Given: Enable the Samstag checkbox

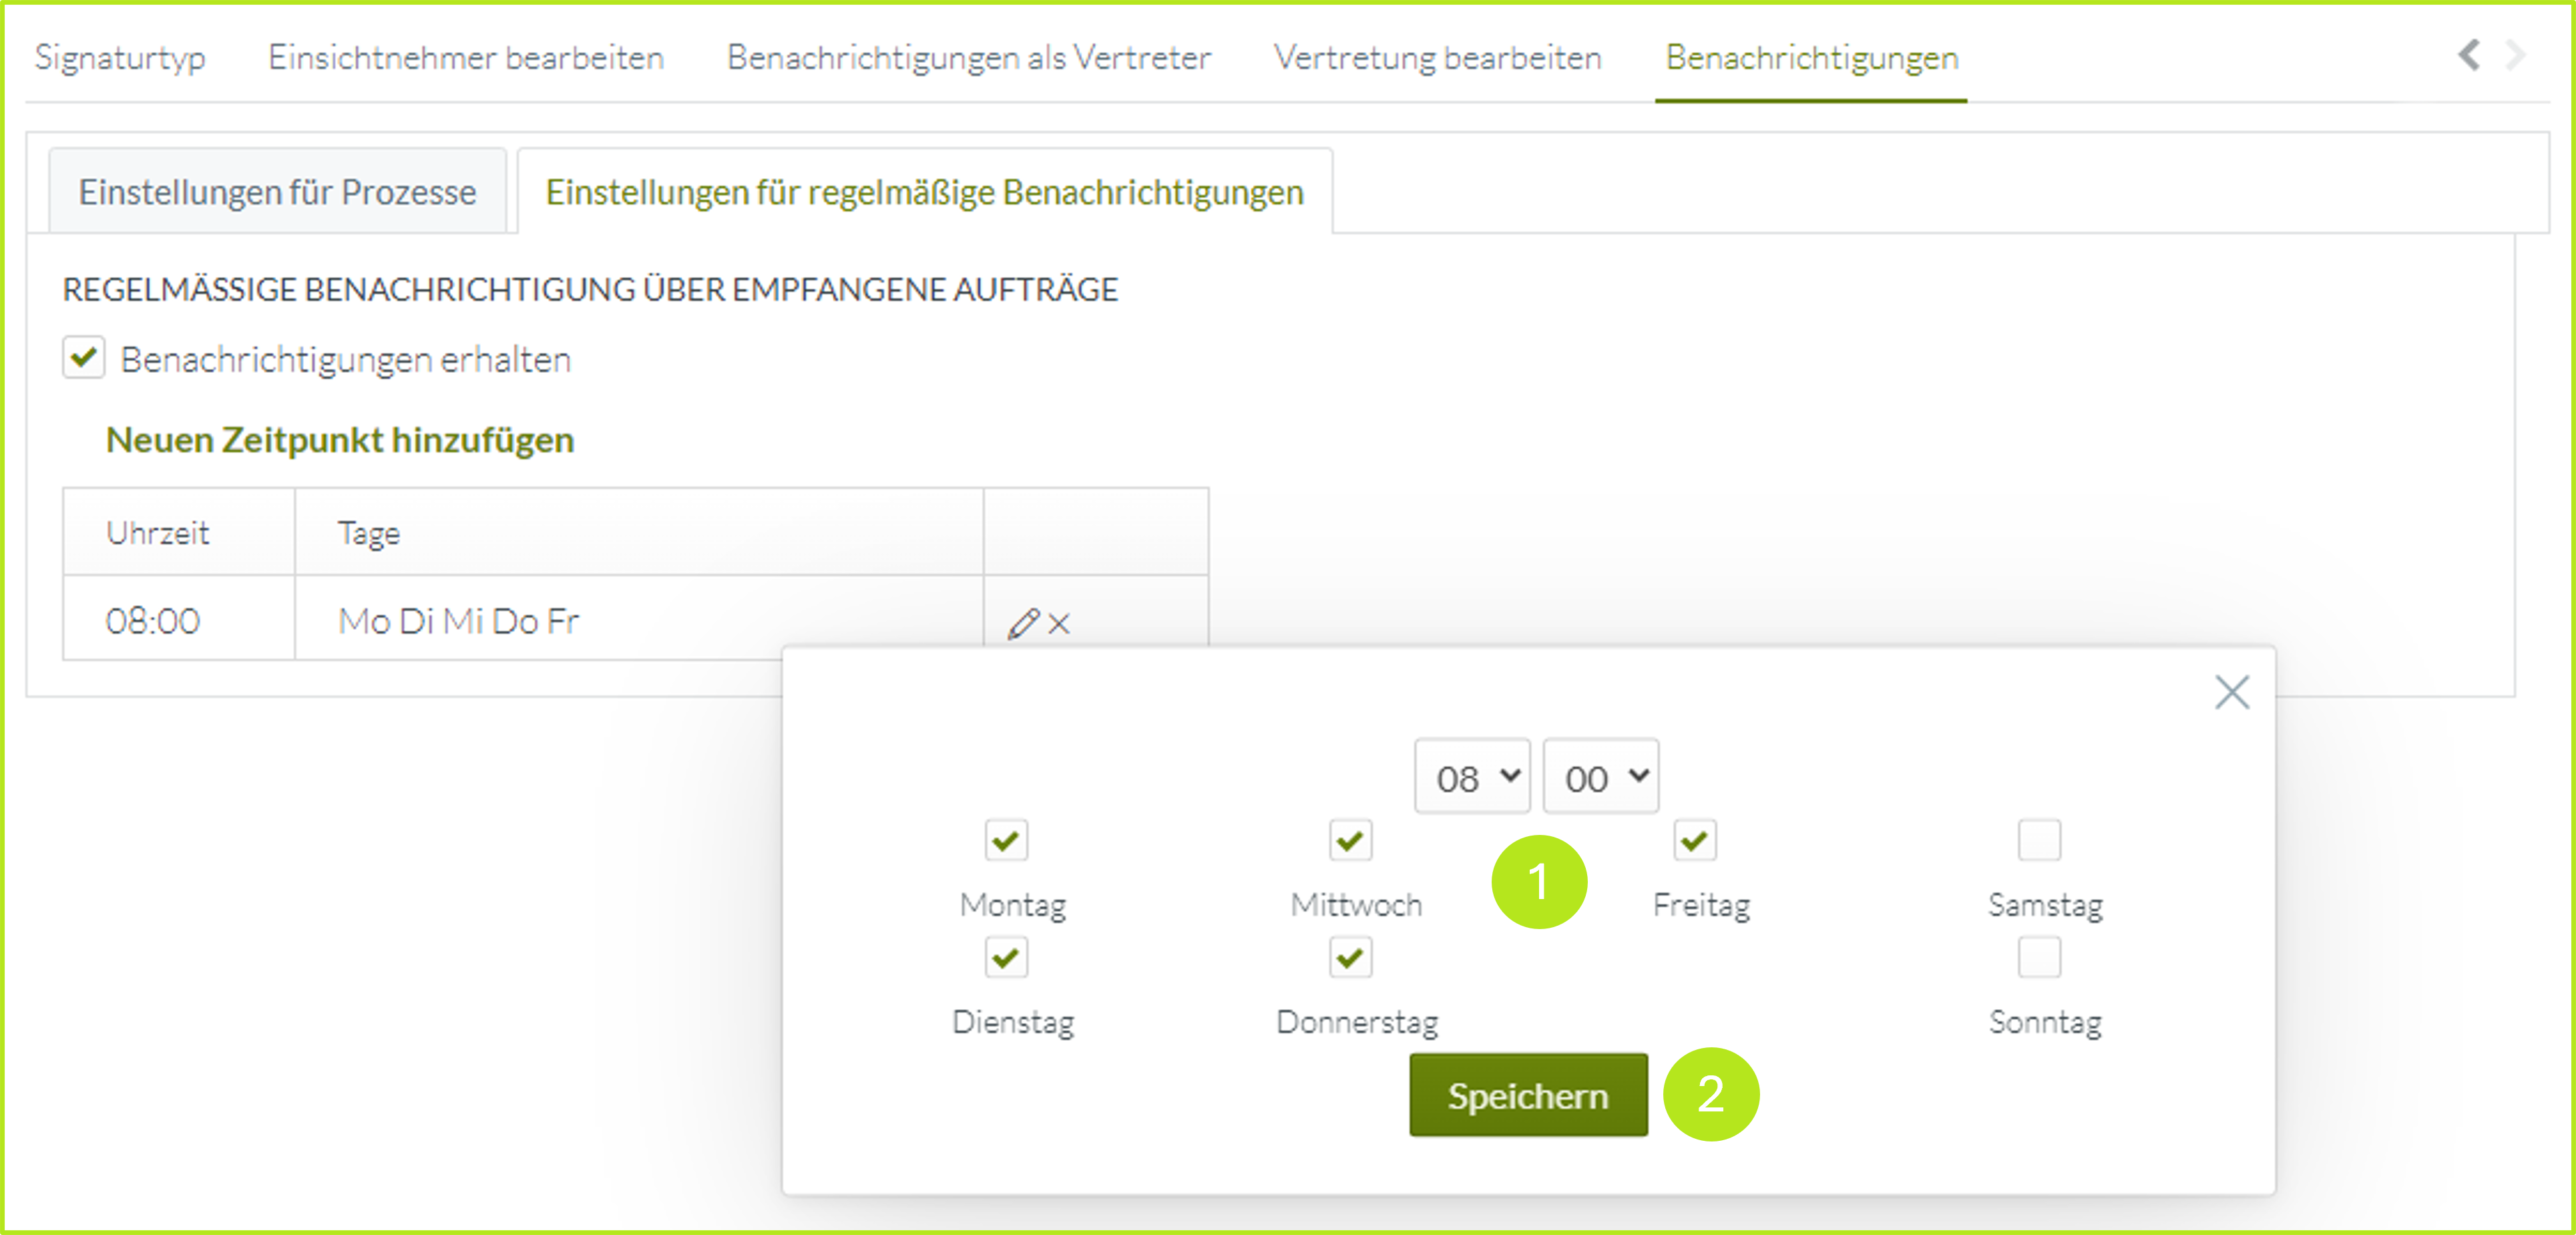Looking at the screenshot, I should (2039, 840).
